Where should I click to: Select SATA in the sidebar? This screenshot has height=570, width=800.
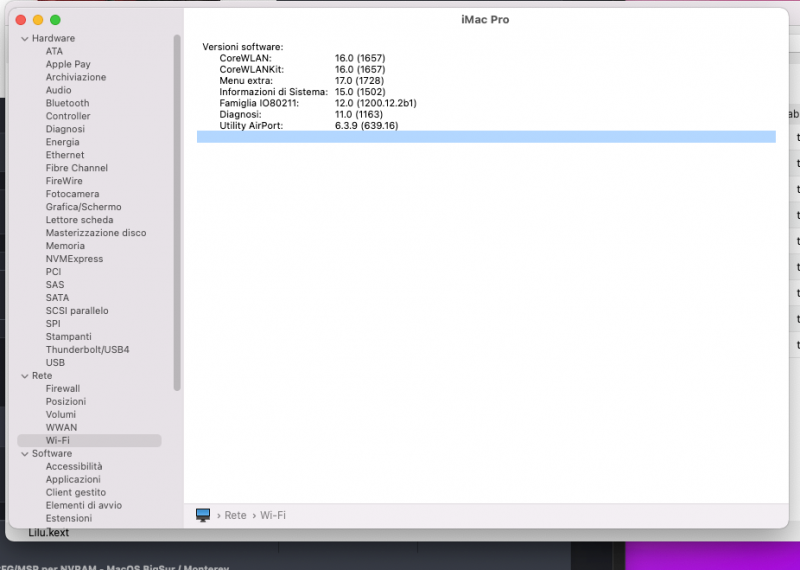pyautogui.click(x=57, y=298)
